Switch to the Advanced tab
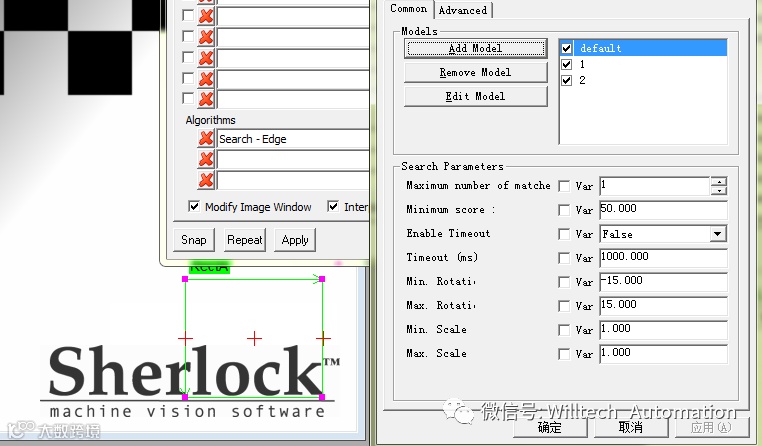Viewport: 762px width, 446px height. [x=463, y=10]
